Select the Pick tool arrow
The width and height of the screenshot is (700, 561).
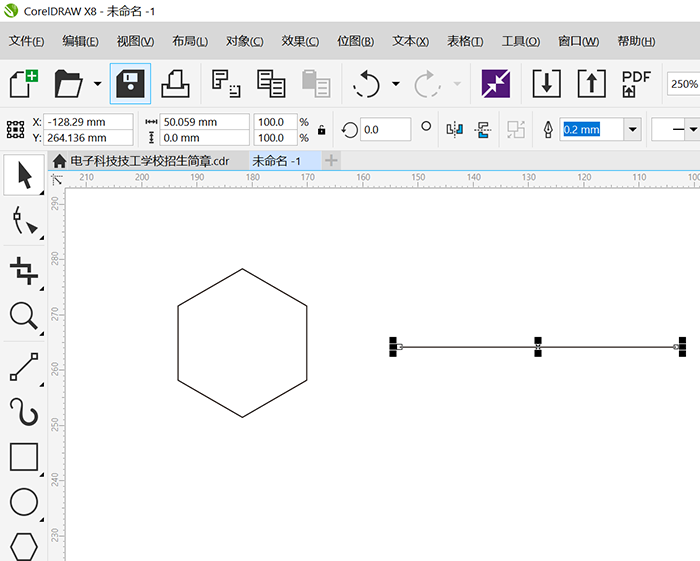pyautogui.click(x=24, y=175)
